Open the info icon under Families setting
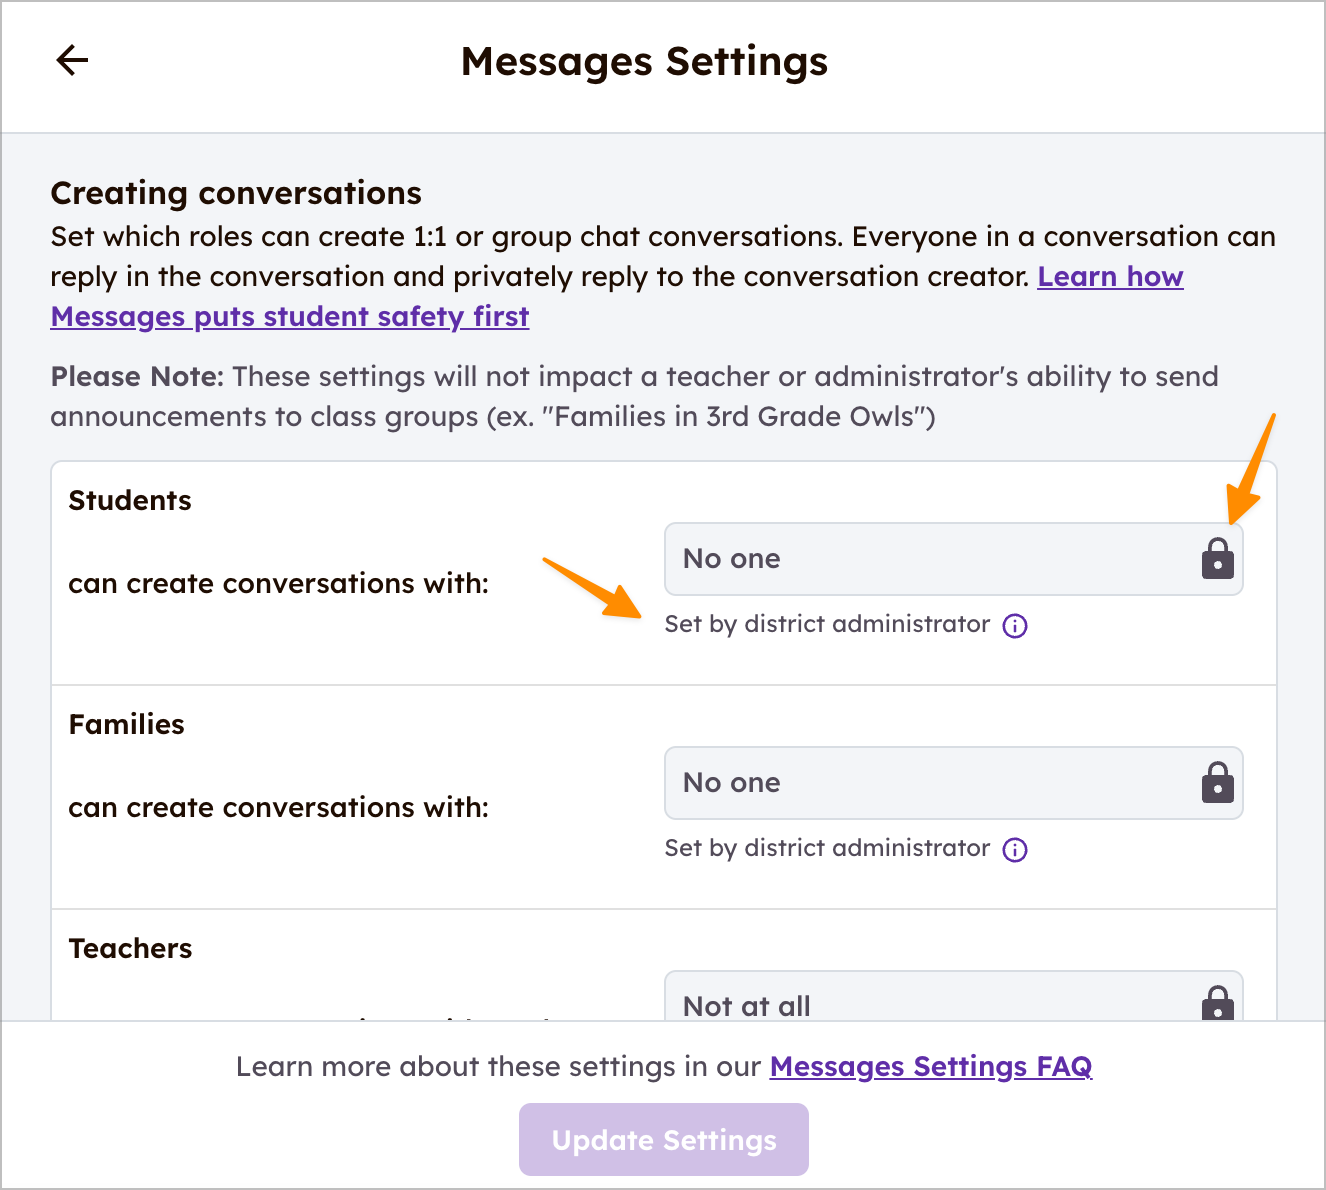The height and width of the screenshot is (1190, 1326). pos(1015,850)
